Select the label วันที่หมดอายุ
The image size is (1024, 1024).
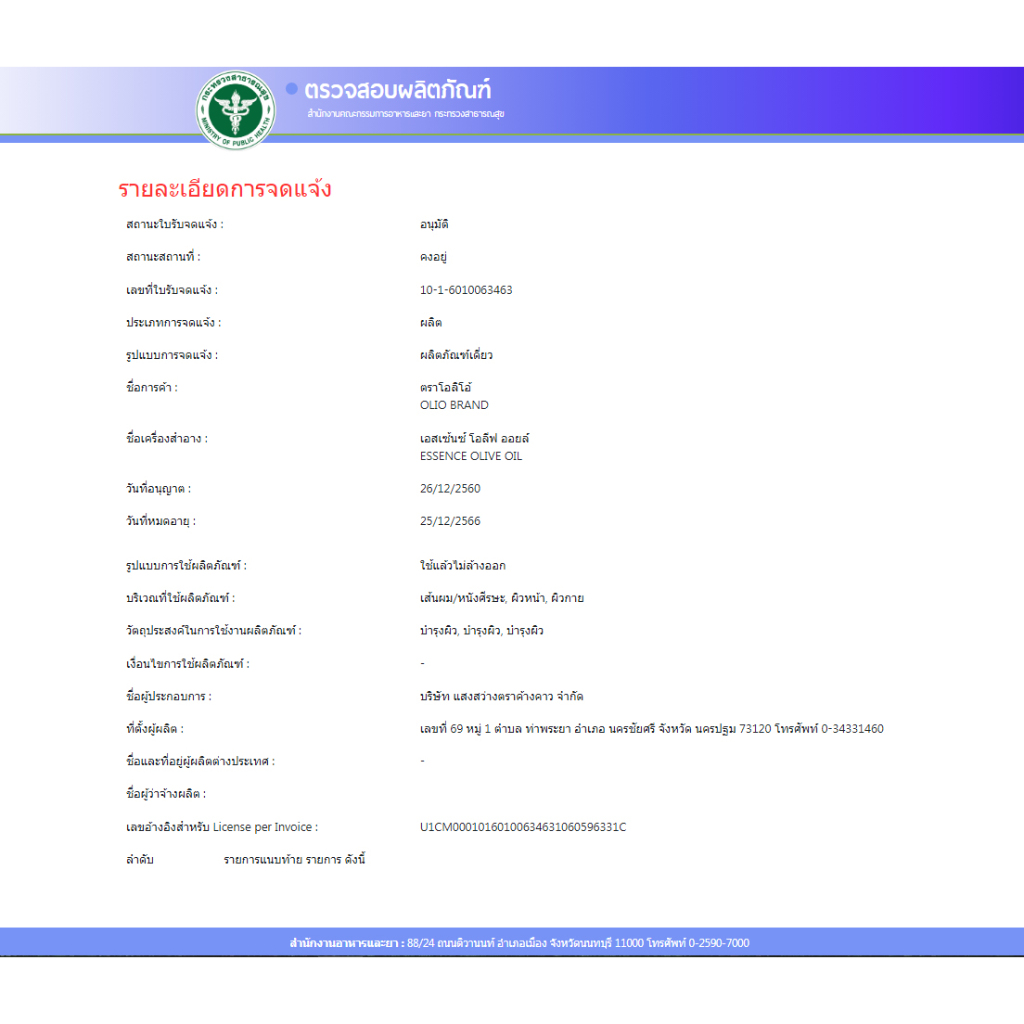click(x=161, y=521)
